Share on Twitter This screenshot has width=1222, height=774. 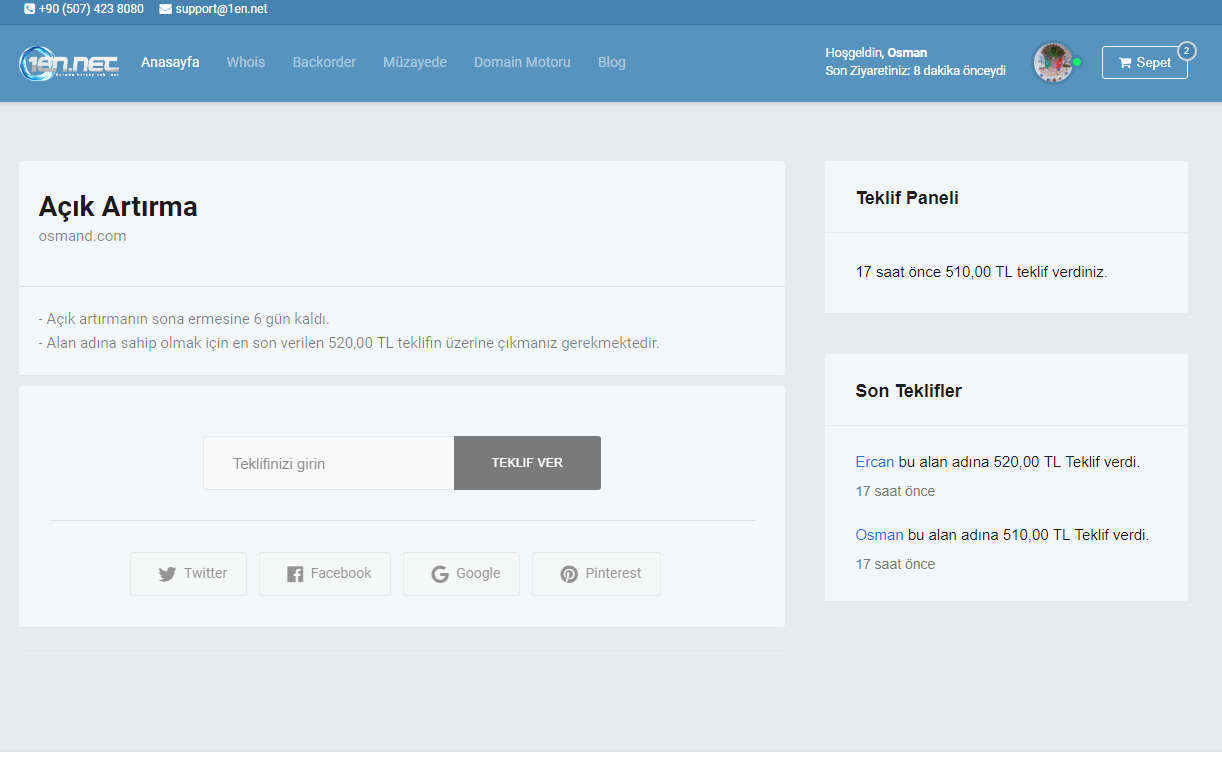pyautogui.click(x=188, y=574)
